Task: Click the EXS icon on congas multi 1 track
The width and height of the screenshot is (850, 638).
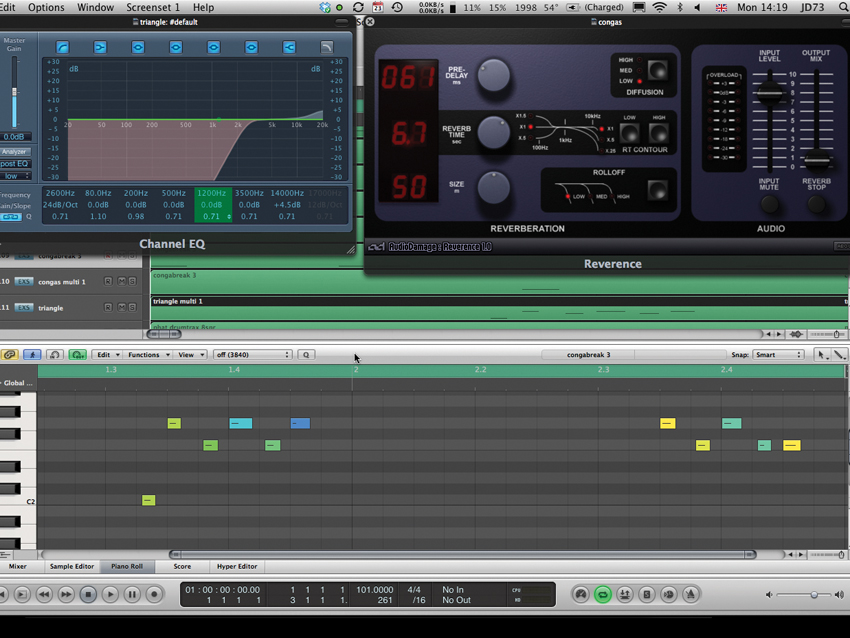Action: (x=23, y=281)
